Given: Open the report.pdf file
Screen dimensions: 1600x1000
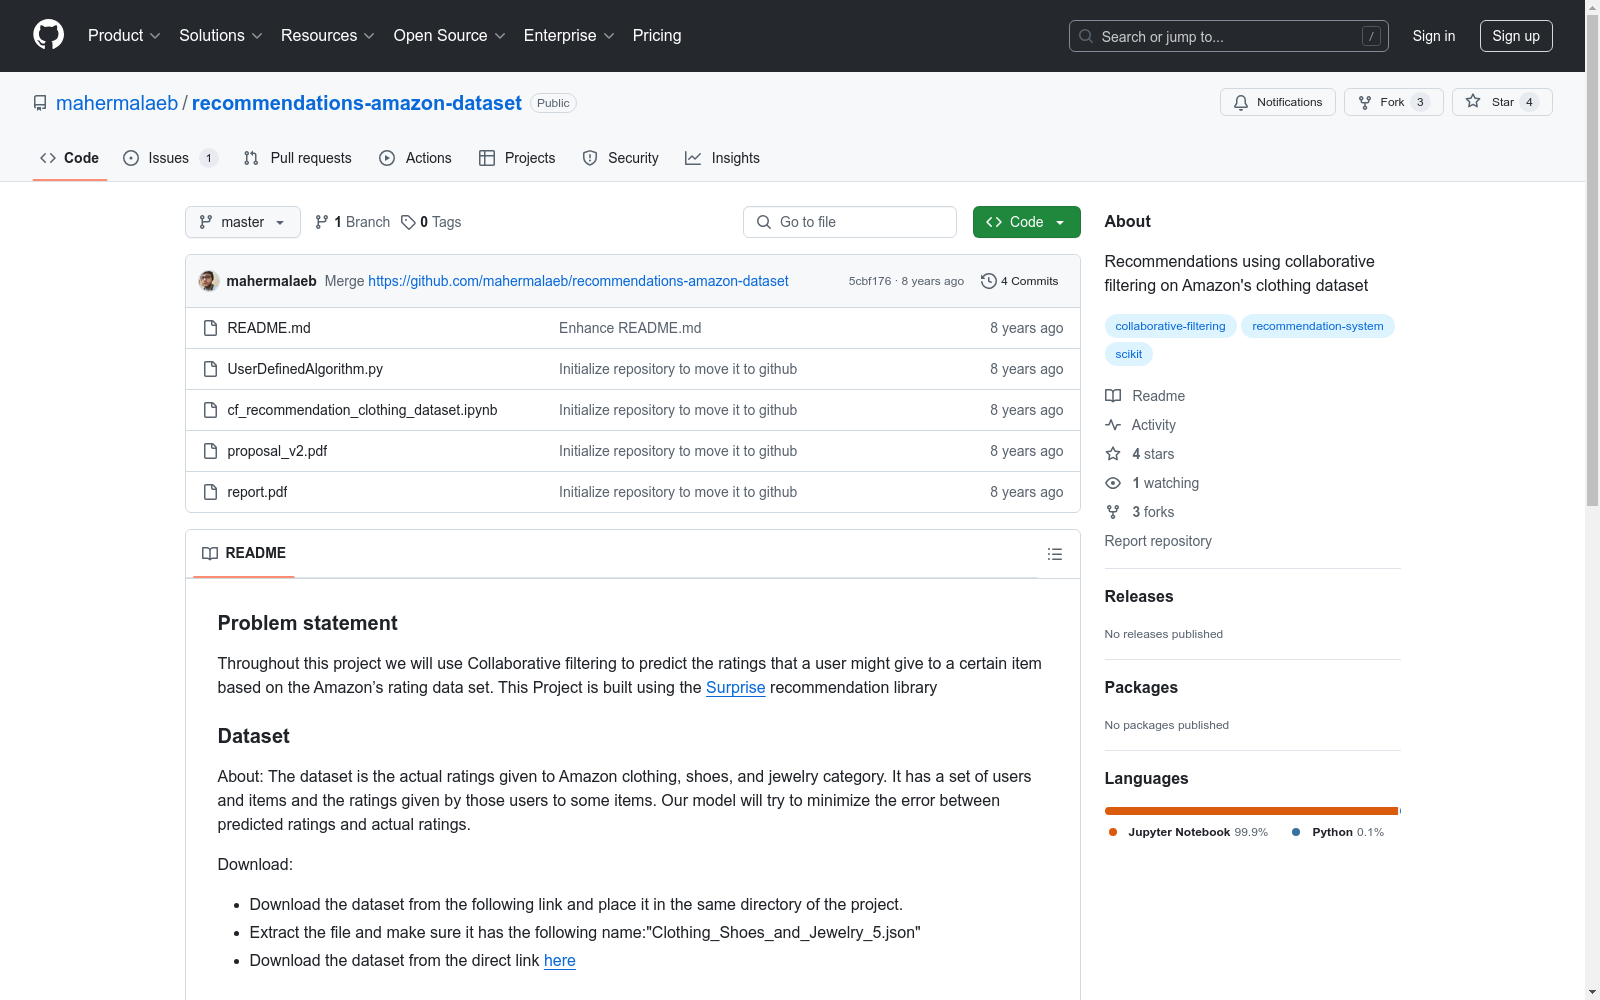Looking at the screenshot, I should (257, 492).
